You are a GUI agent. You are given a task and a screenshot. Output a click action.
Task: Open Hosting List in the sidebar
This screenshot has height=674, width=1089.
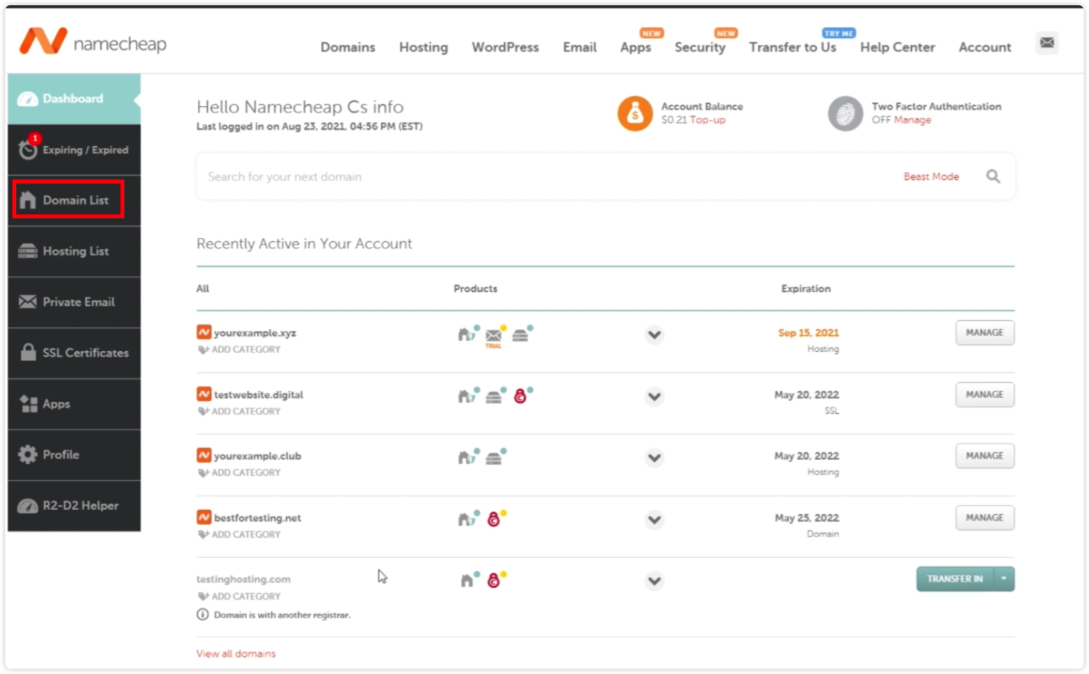(x=74, y=251)
